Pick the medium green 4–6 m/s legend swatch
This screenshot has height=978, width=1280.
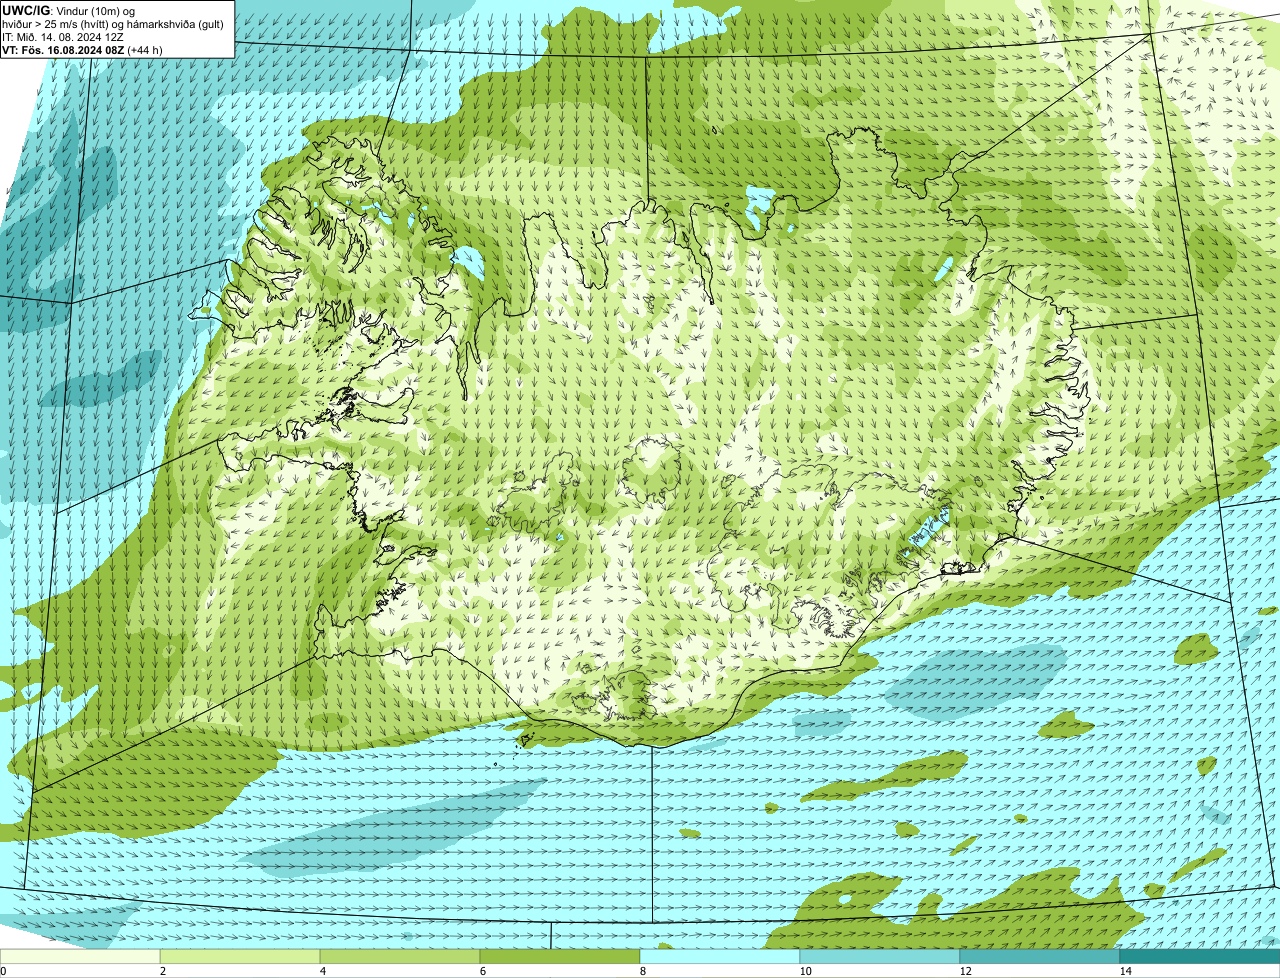tap(400, 956)
